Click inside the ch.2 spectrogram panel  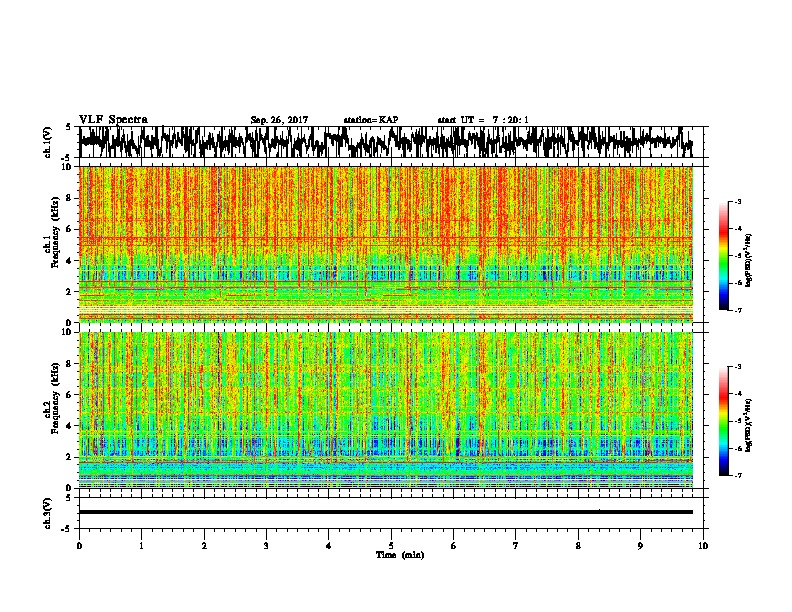[x=386, y=410]
